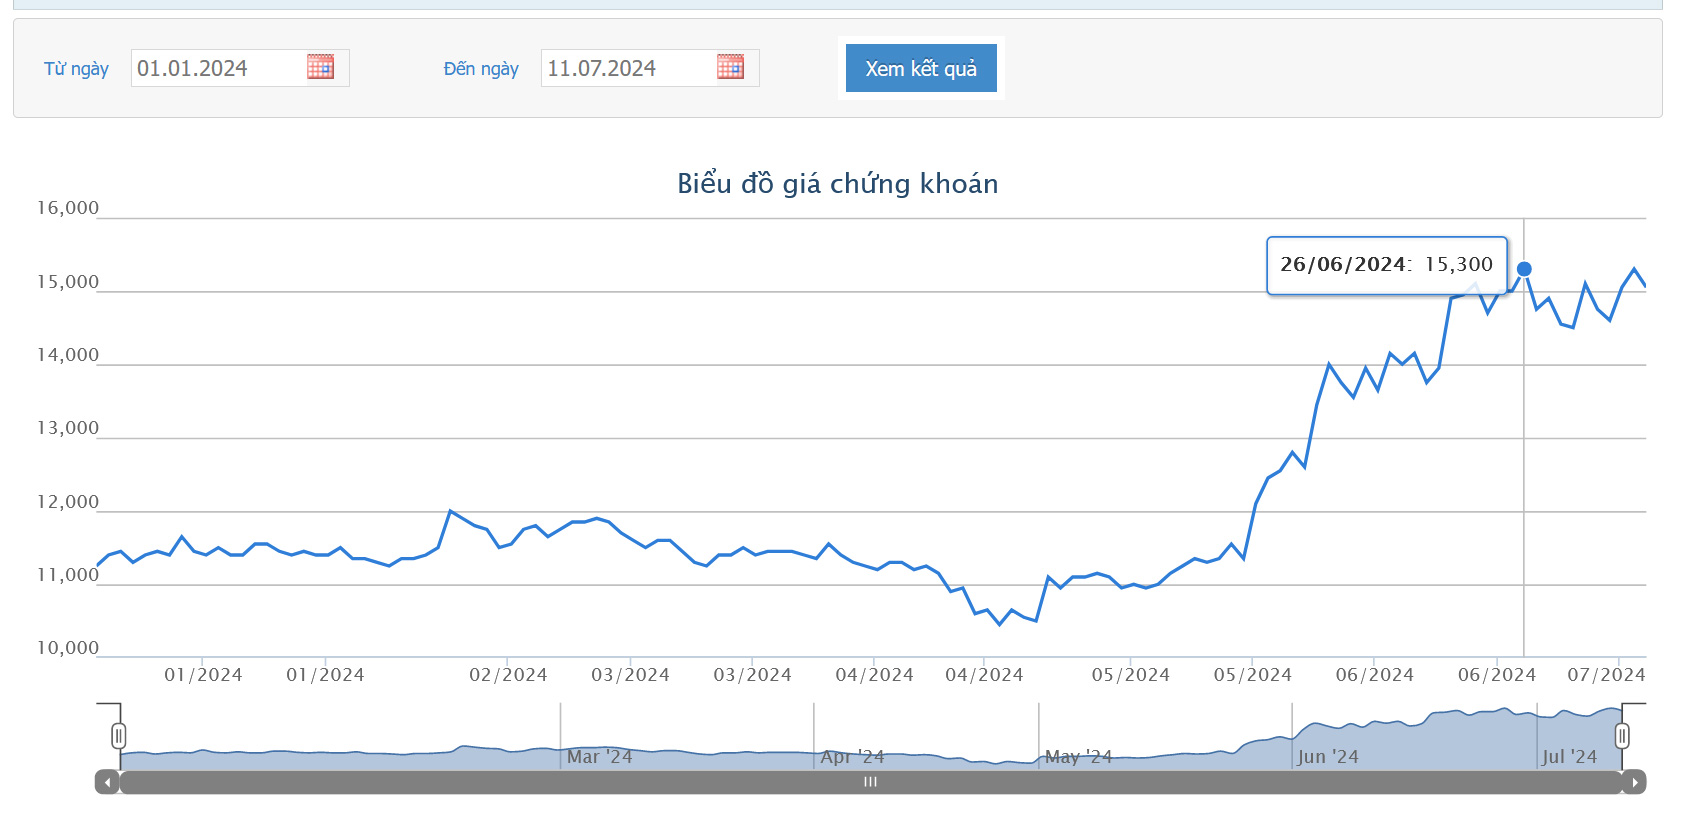Open the calendar picker for Đến ngày
This screenshot has height=814, width=1699.
[x=730, y=67]
